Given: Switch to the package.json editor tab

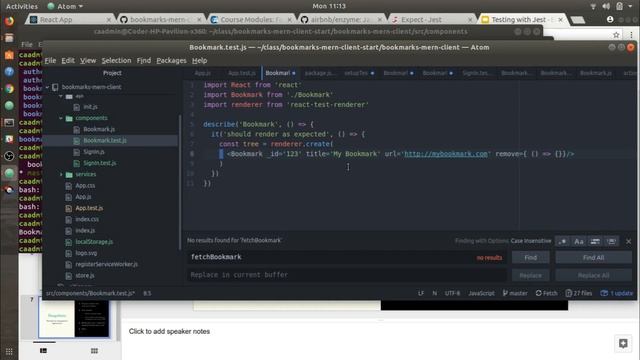Looking at the screenshot, I should coord(320,73).
